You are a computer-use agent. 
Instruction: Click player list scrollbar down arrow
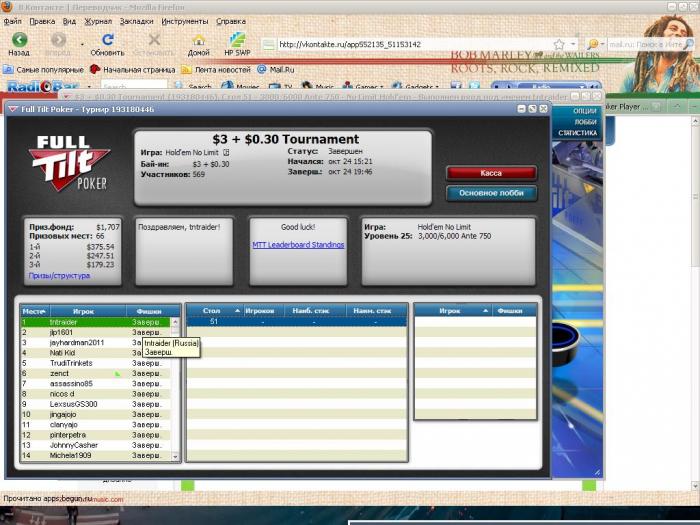175,456
